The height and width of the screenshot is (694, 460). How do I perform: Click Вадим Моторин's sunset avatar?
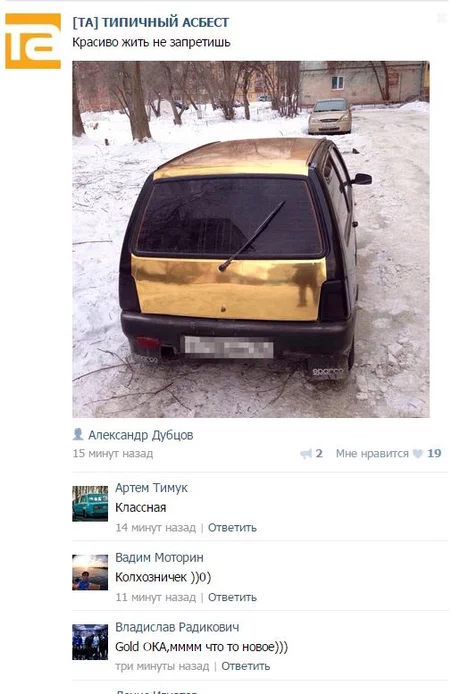(90, 572)
